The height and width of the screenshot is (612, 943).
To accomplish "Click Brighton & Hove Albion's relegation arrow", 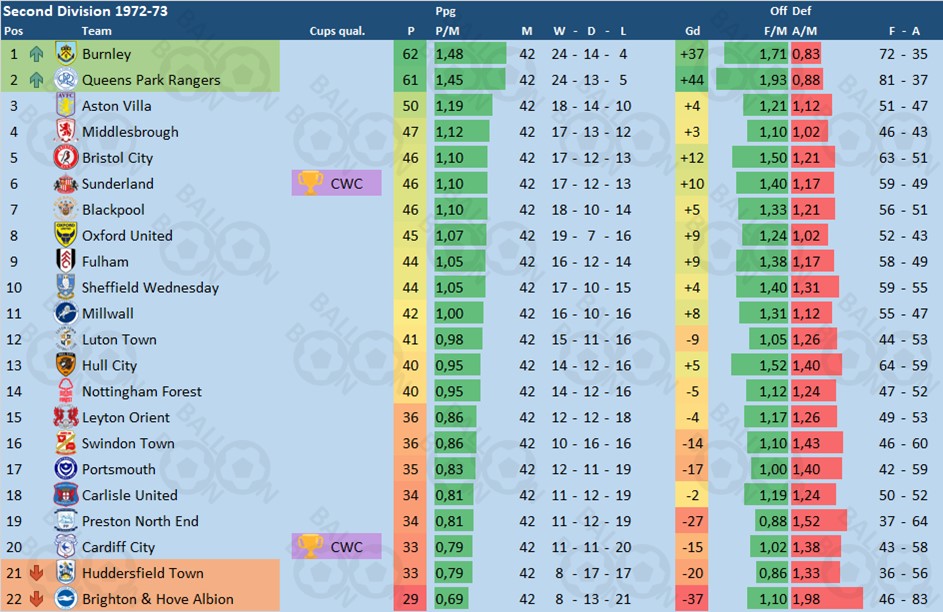I will (x=36, y=599).
